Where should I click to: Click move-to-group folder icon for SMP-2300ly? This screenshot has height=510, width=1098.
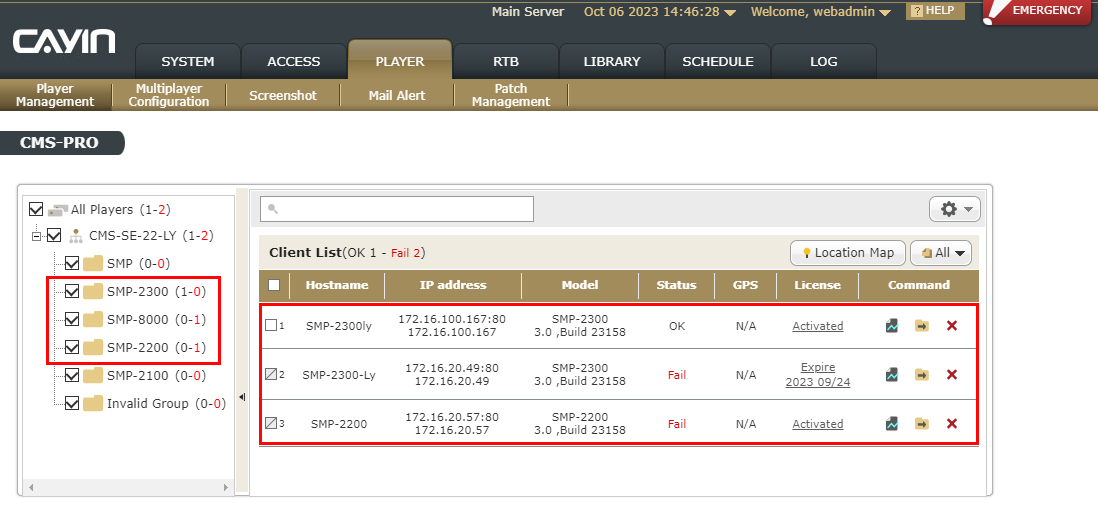[x=922, y=326]
